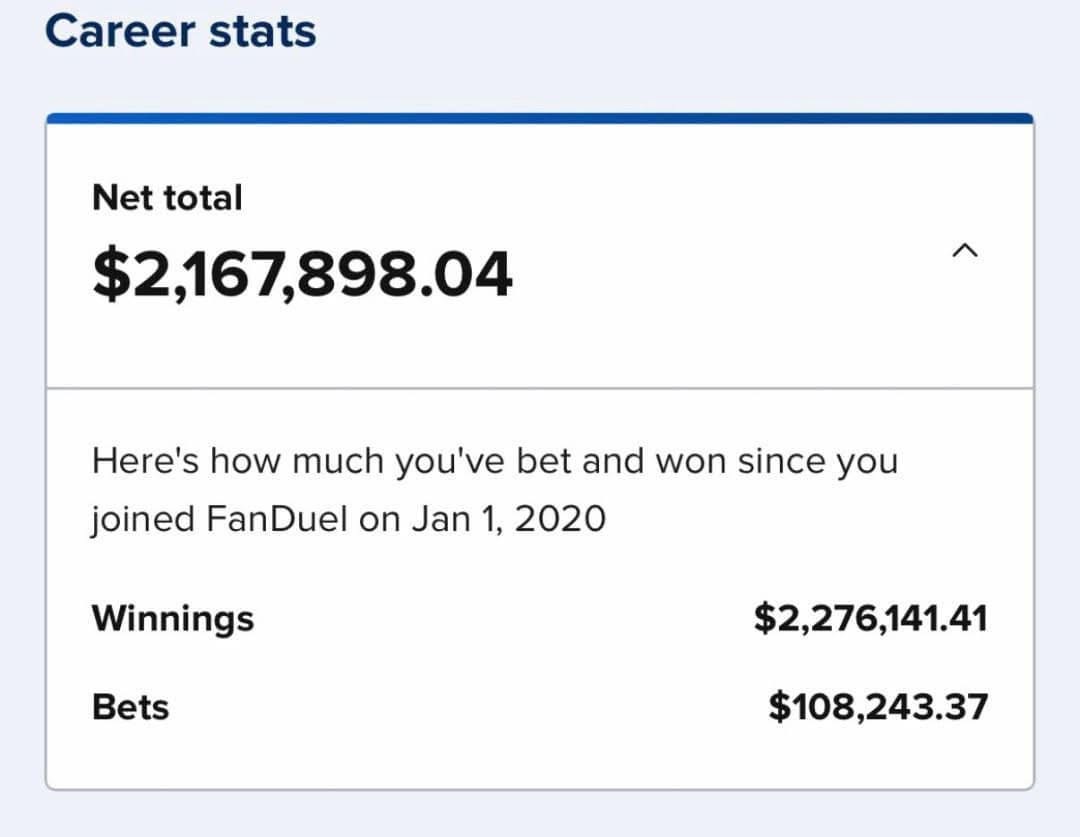Screen dimensions: 1080x837
Task: Click the $2,167,898.04 net total amount
Action: pyautogui.click(x=302, y=274)
